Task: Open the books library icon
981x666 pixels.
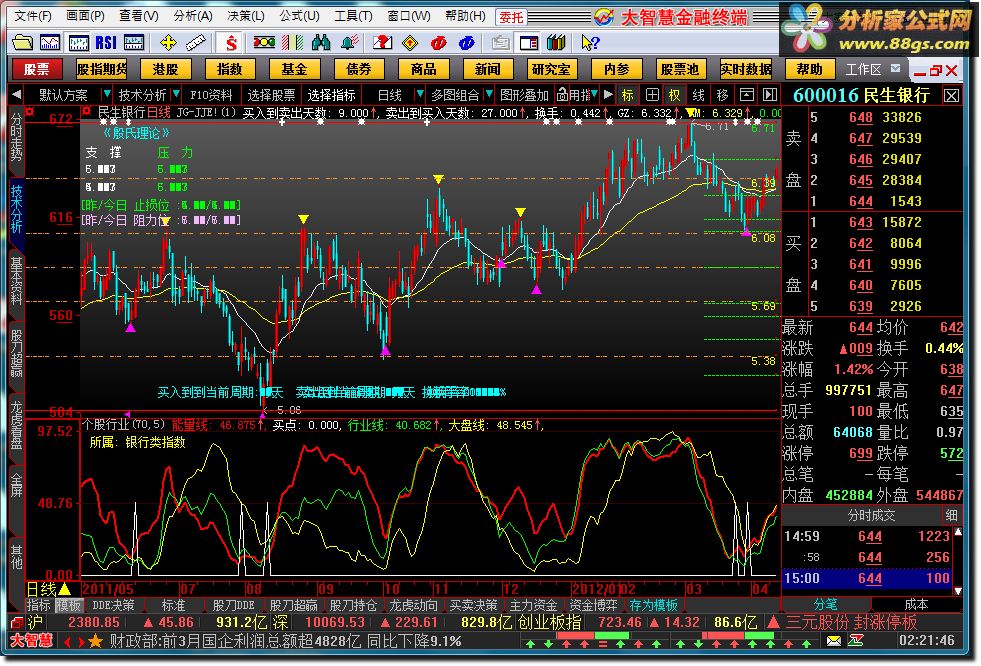Action: (556, 43)
